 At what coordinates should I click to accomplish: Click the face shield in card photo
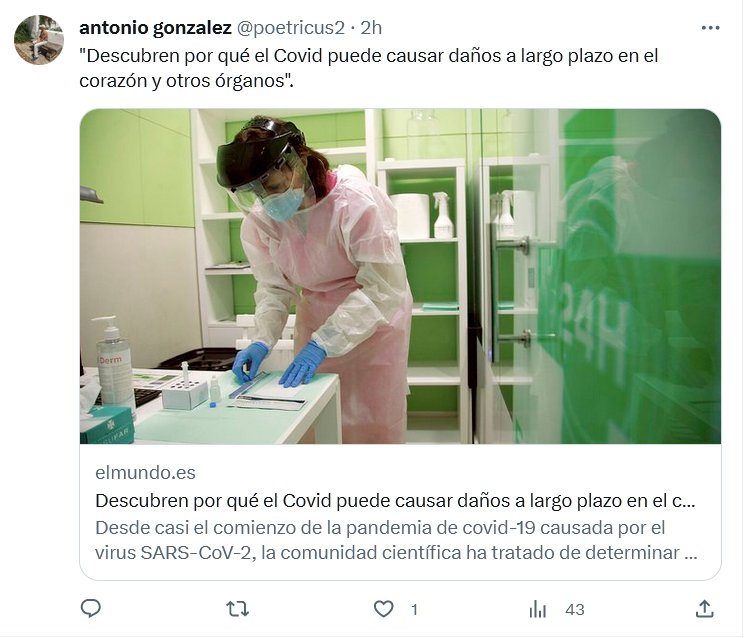click(264, 176)
